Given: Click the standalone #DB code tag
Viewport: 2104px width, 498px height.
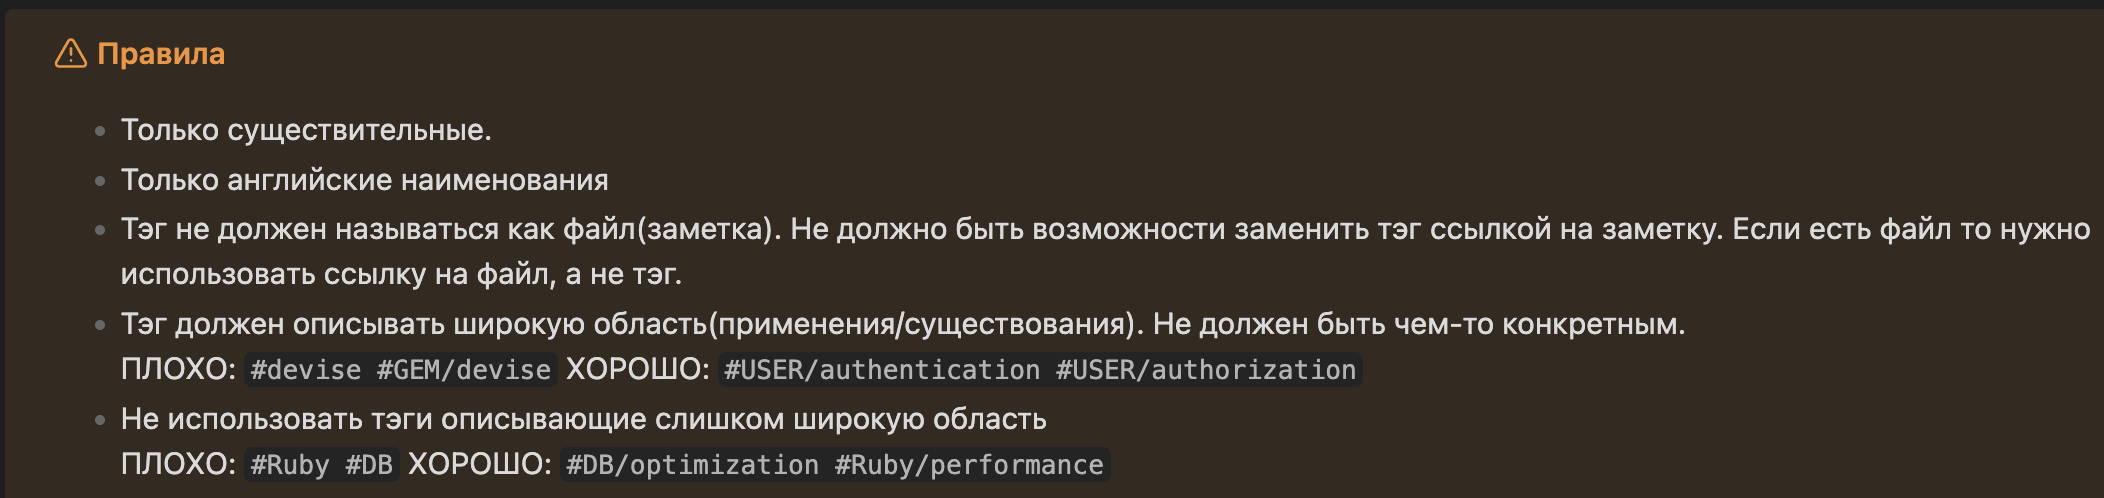Looking at the screenshot, I should [x=369, y=465].
